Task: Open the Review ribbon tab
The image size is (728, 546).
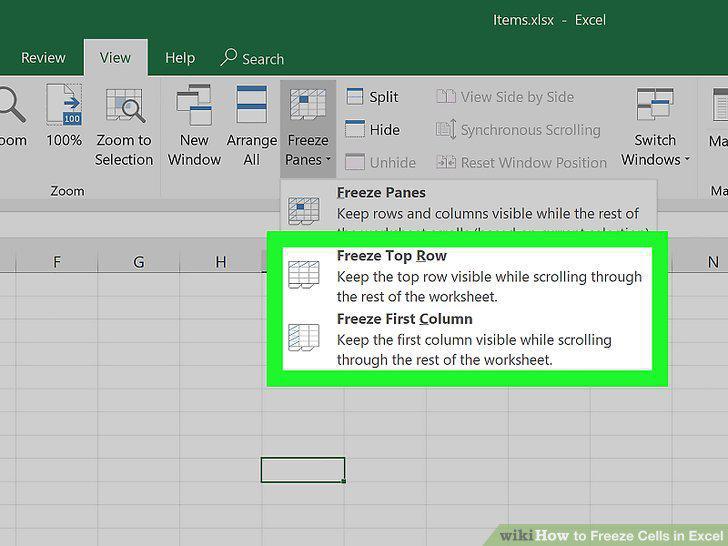Action: [43, 58]
